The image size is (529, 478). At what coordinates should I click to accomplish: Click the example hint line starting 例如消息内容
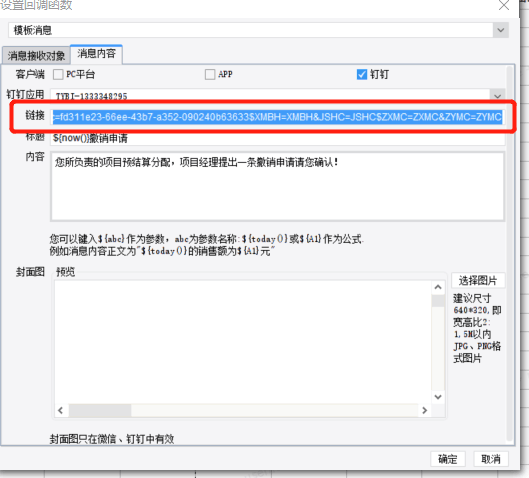tap(162, 251)
